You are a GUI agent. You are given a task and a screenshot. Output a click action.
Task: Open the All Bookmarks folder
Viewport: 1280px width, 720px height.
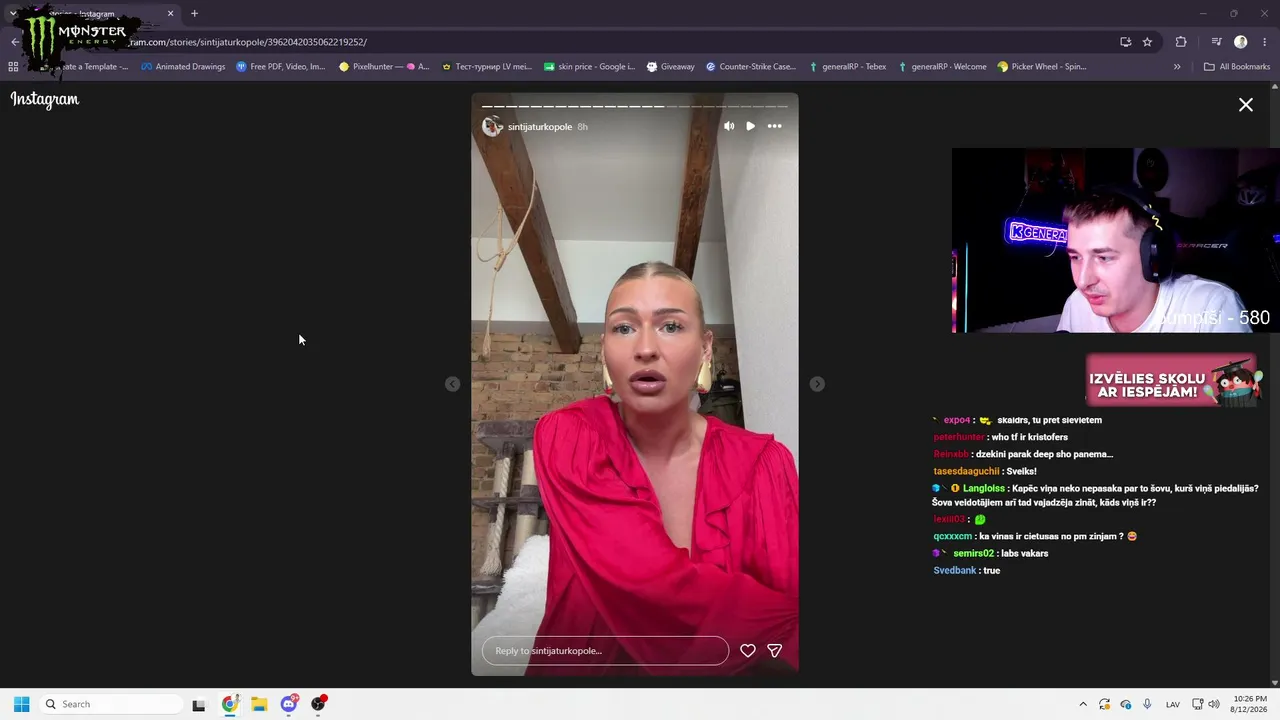tap(1236, 67)
